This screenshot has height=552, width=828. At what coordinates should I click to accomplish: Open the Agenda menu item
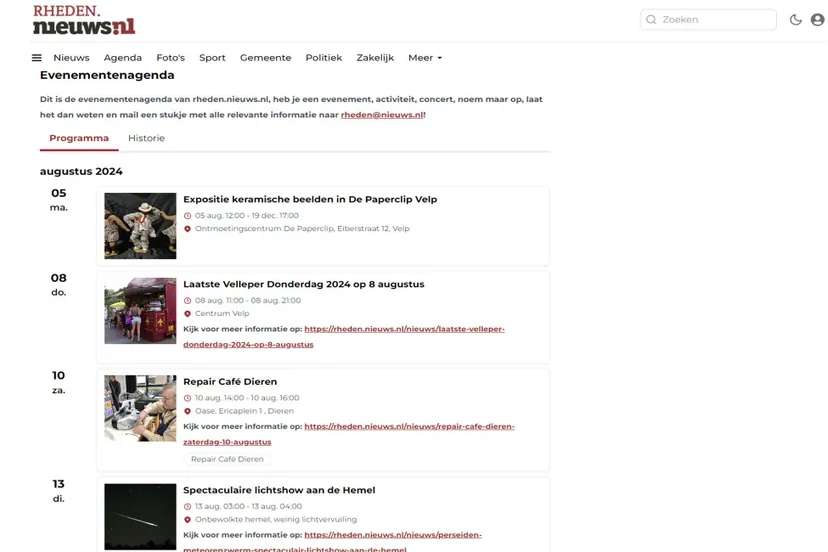[x=123, y=58]
